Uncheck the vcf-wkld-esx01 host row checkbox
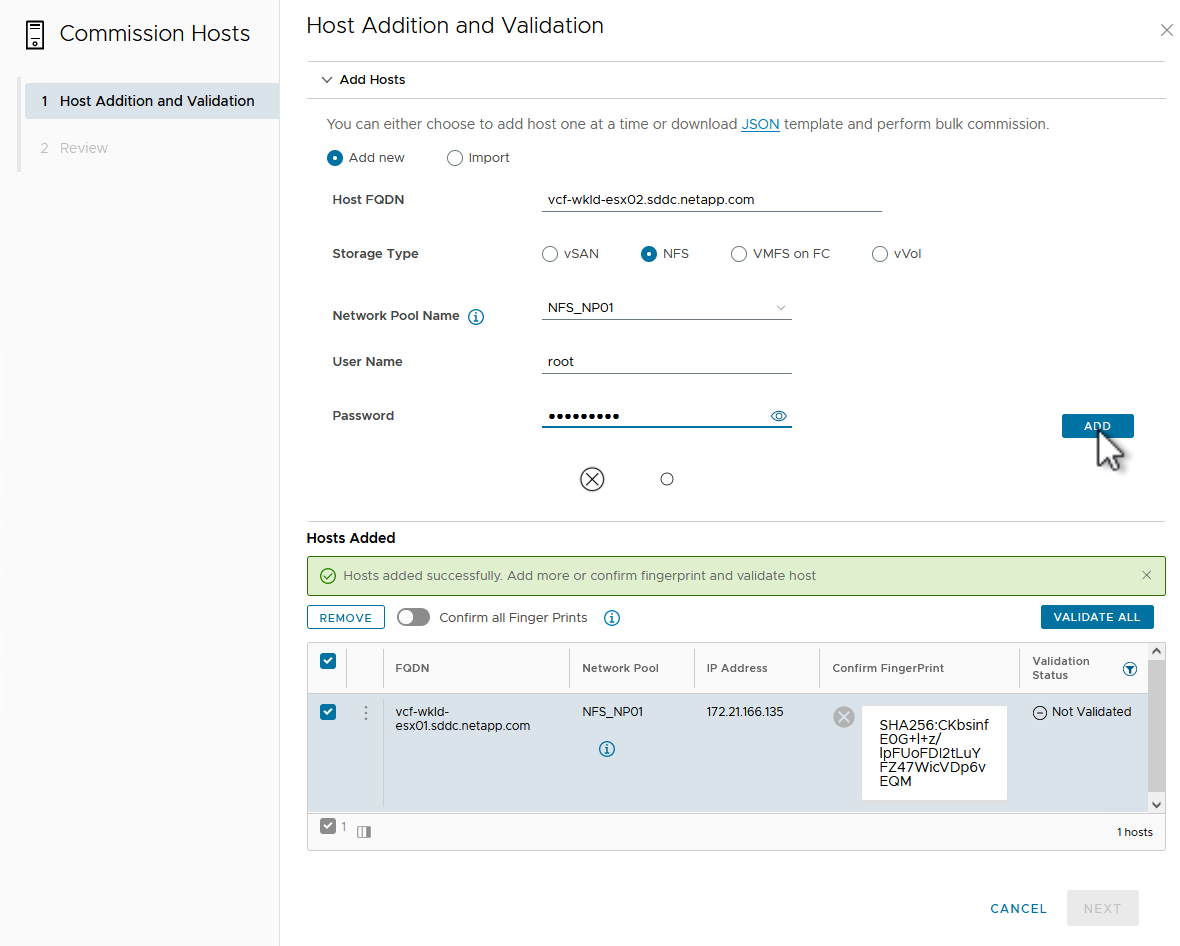The height and width of the screenshot is (946, 1180). (x=328, y=712)
